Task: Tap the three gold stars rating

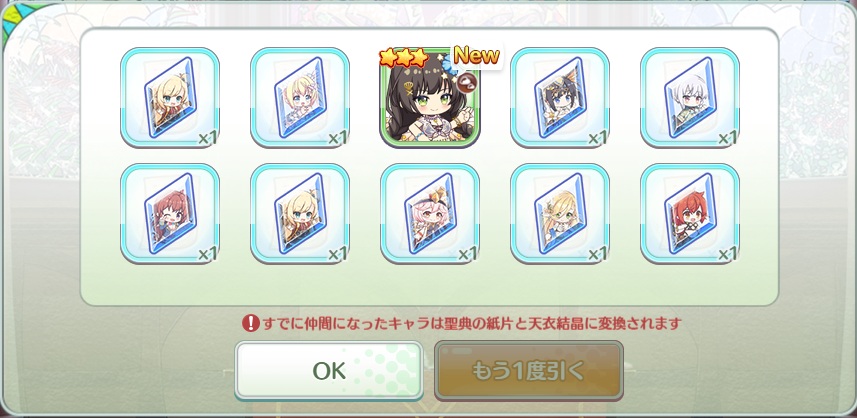Action: click(404, 58)
